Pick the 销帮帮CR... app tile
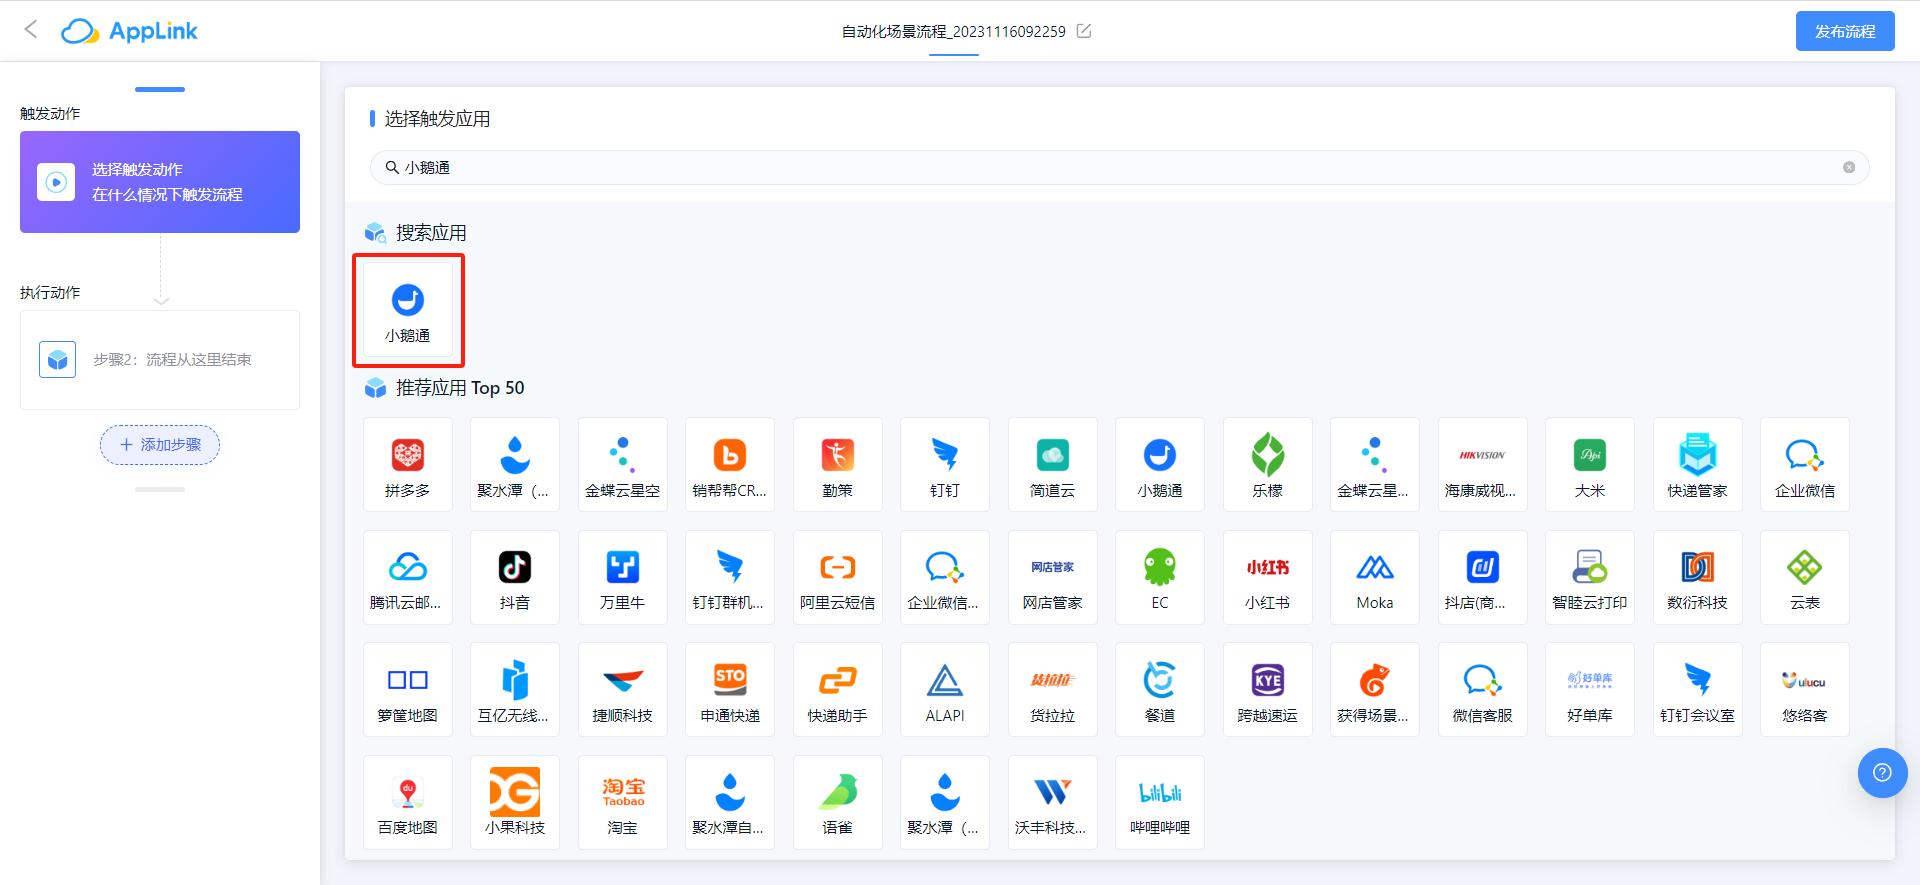The image size is (1920, 885). (730, 465)
